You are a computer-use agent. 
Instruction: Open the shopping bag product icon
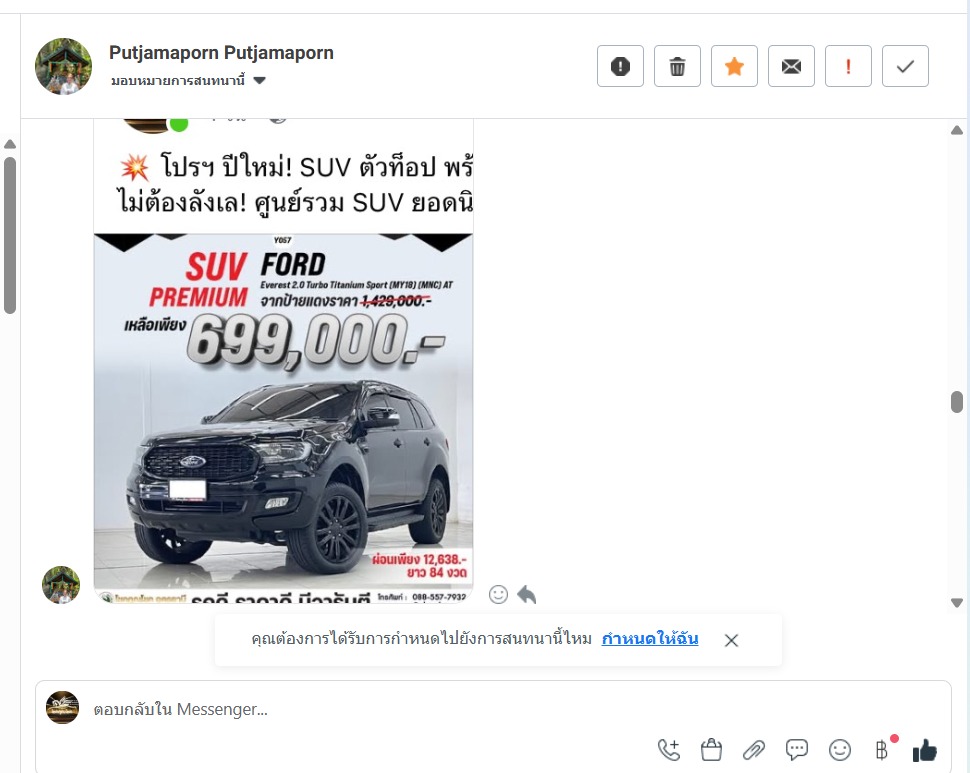pyautogui.click(x=711, y=750)
